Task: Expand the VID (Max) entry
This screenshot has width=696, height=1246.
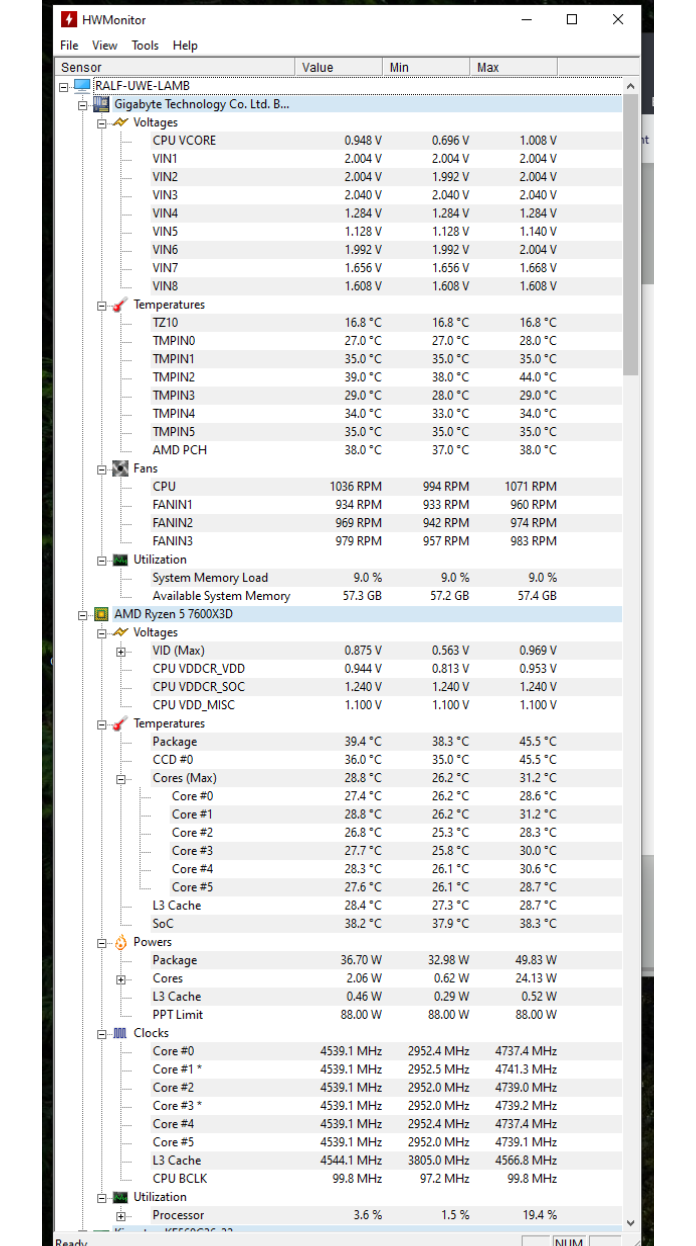Action: (x=121, y=651)
